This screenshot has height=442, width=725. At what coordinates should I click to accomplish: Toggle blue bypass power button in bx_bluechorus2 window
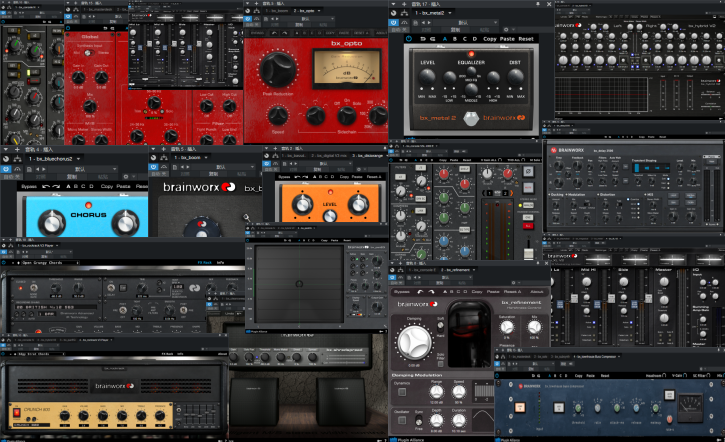(6, 169)
